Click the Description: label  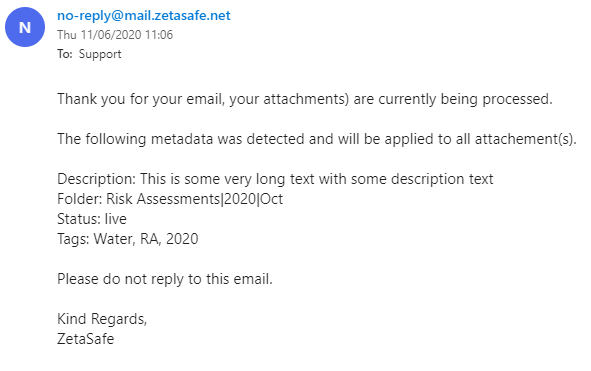coord(96,179)
